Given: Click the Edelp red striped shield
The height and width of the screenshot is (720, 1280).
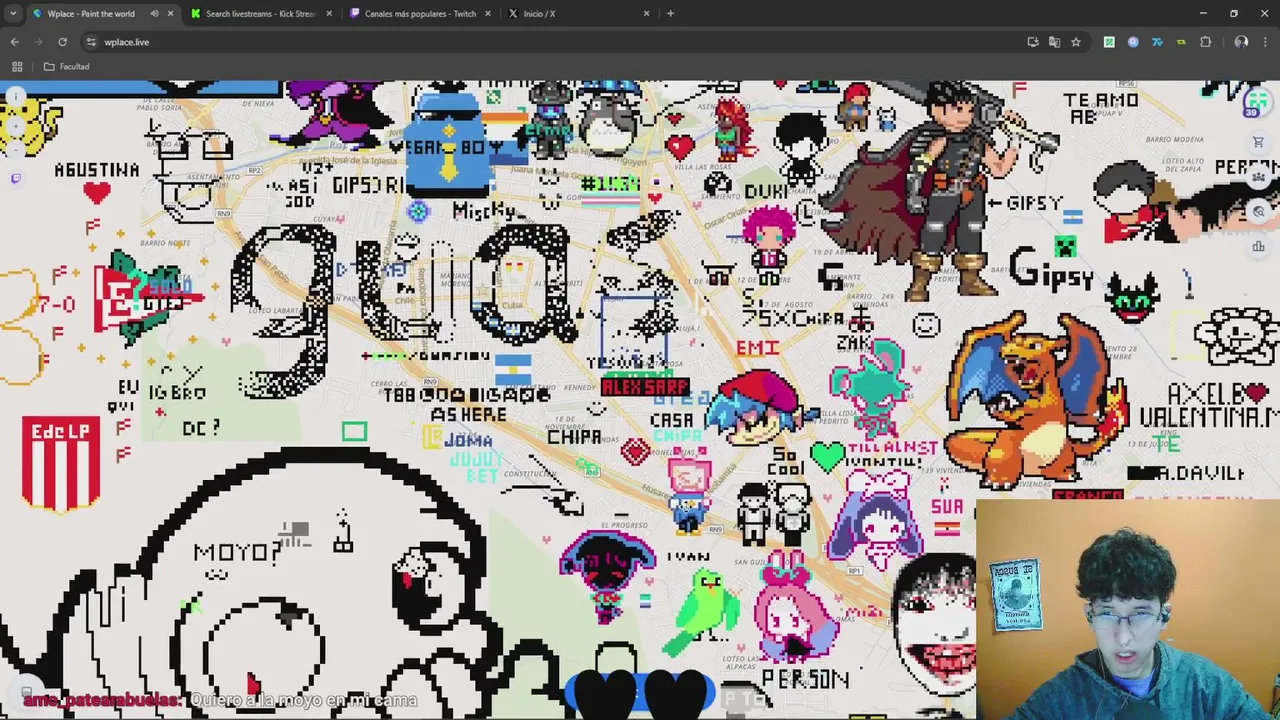Looking at the screenshot, I should [61, 463].
